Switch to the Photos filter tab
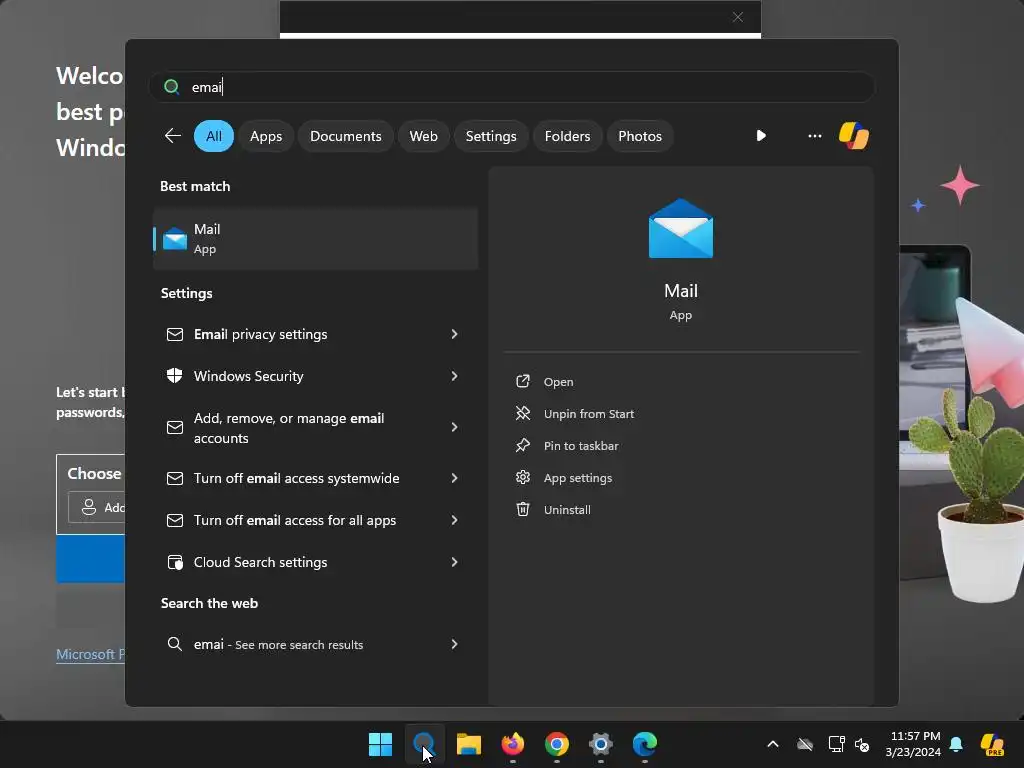1024x768 pixels. click(x=640, y=136)
